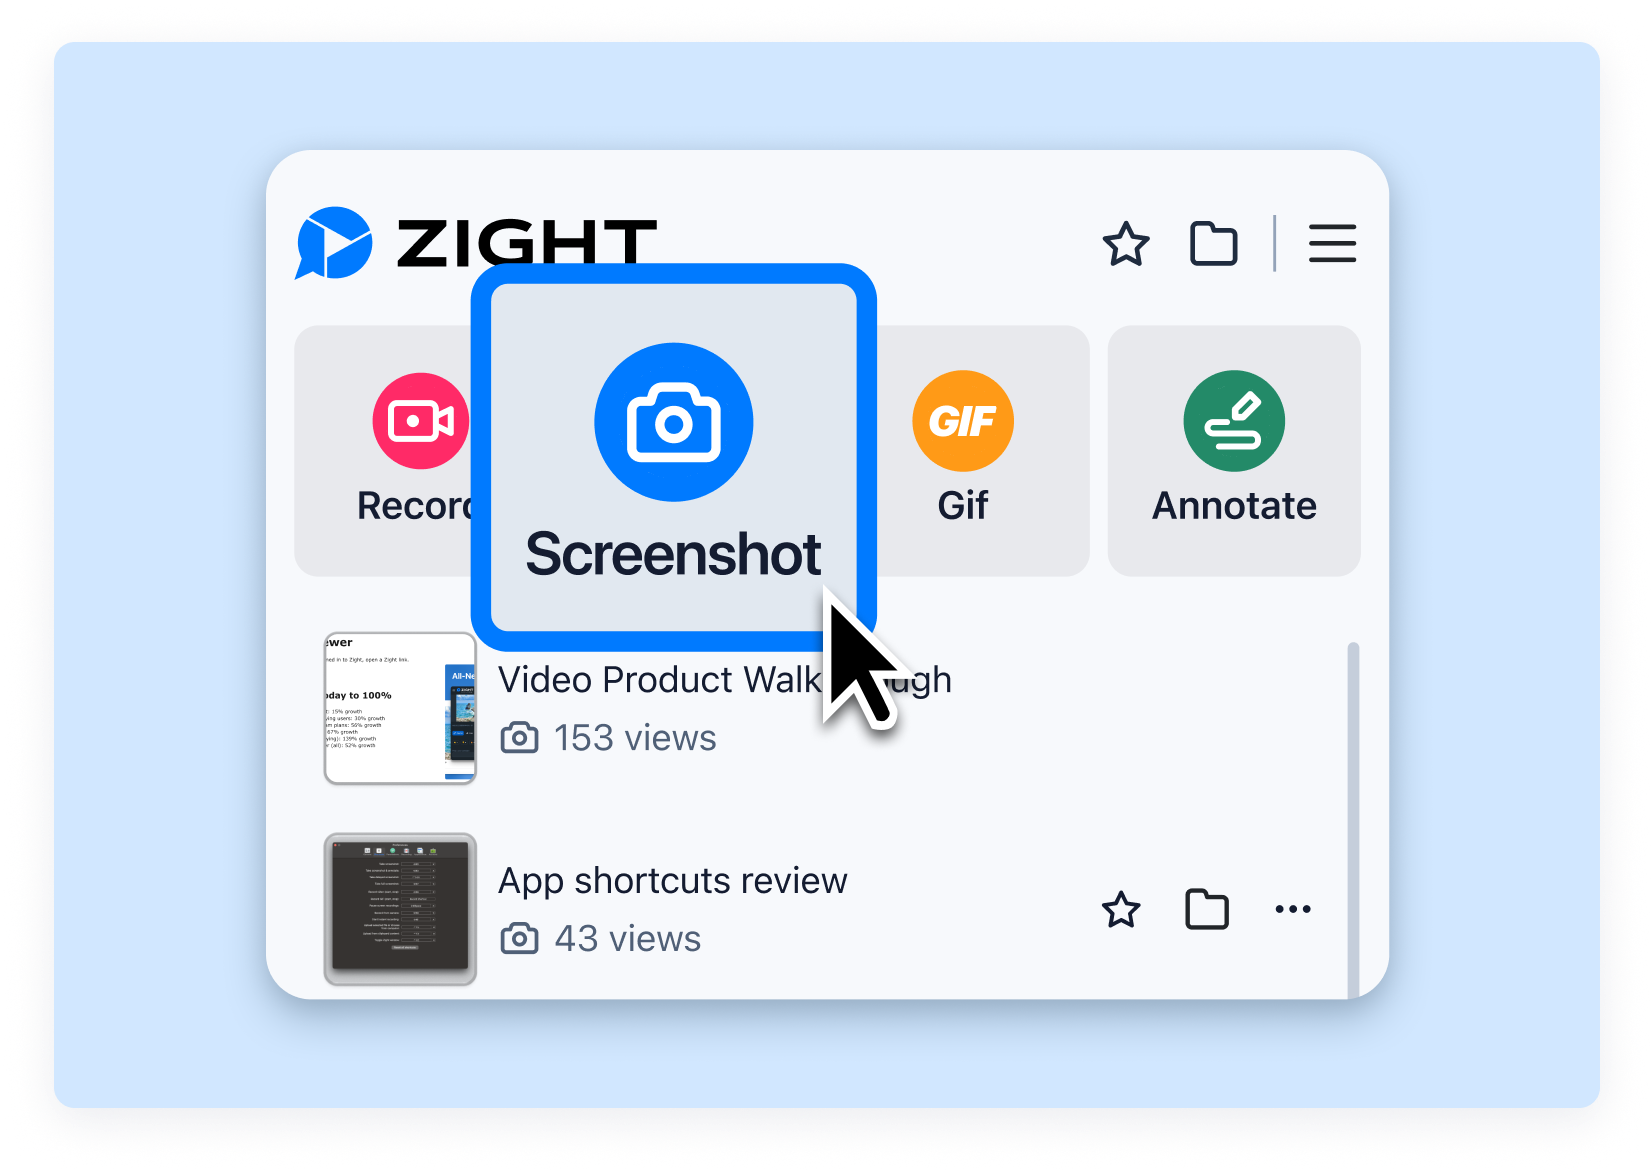Viewport: 1652px width, 1172px height.
Task: Open collections via header folder icon
Action: 1214,244
